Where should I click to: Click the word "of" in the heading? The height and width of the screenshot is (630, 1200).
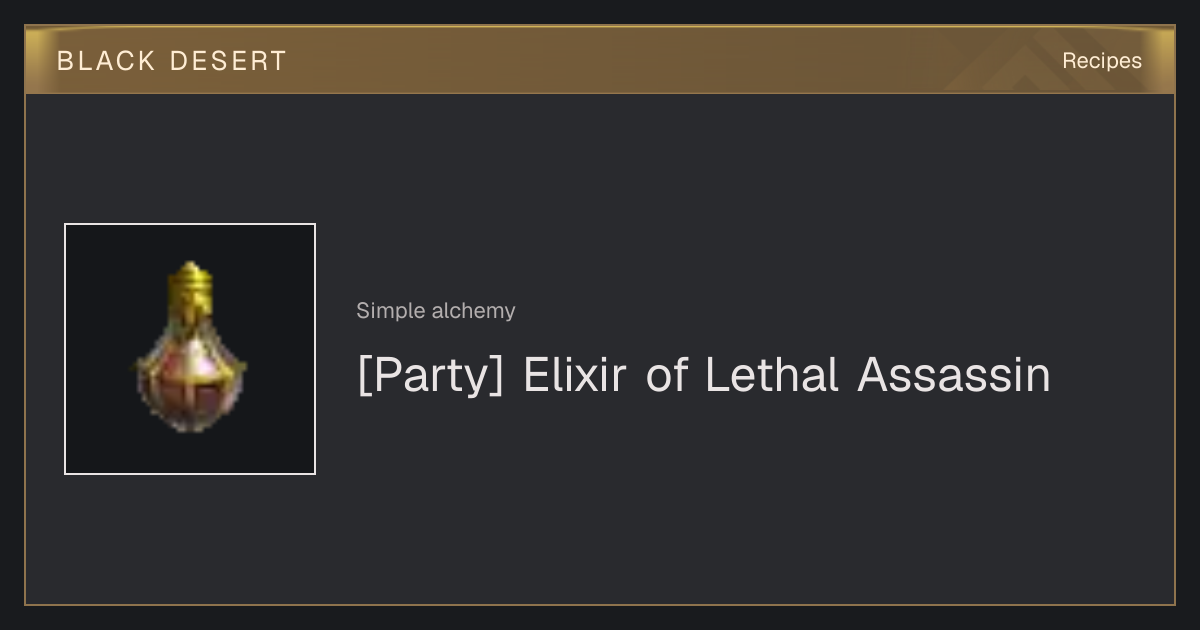click(667, 375)
